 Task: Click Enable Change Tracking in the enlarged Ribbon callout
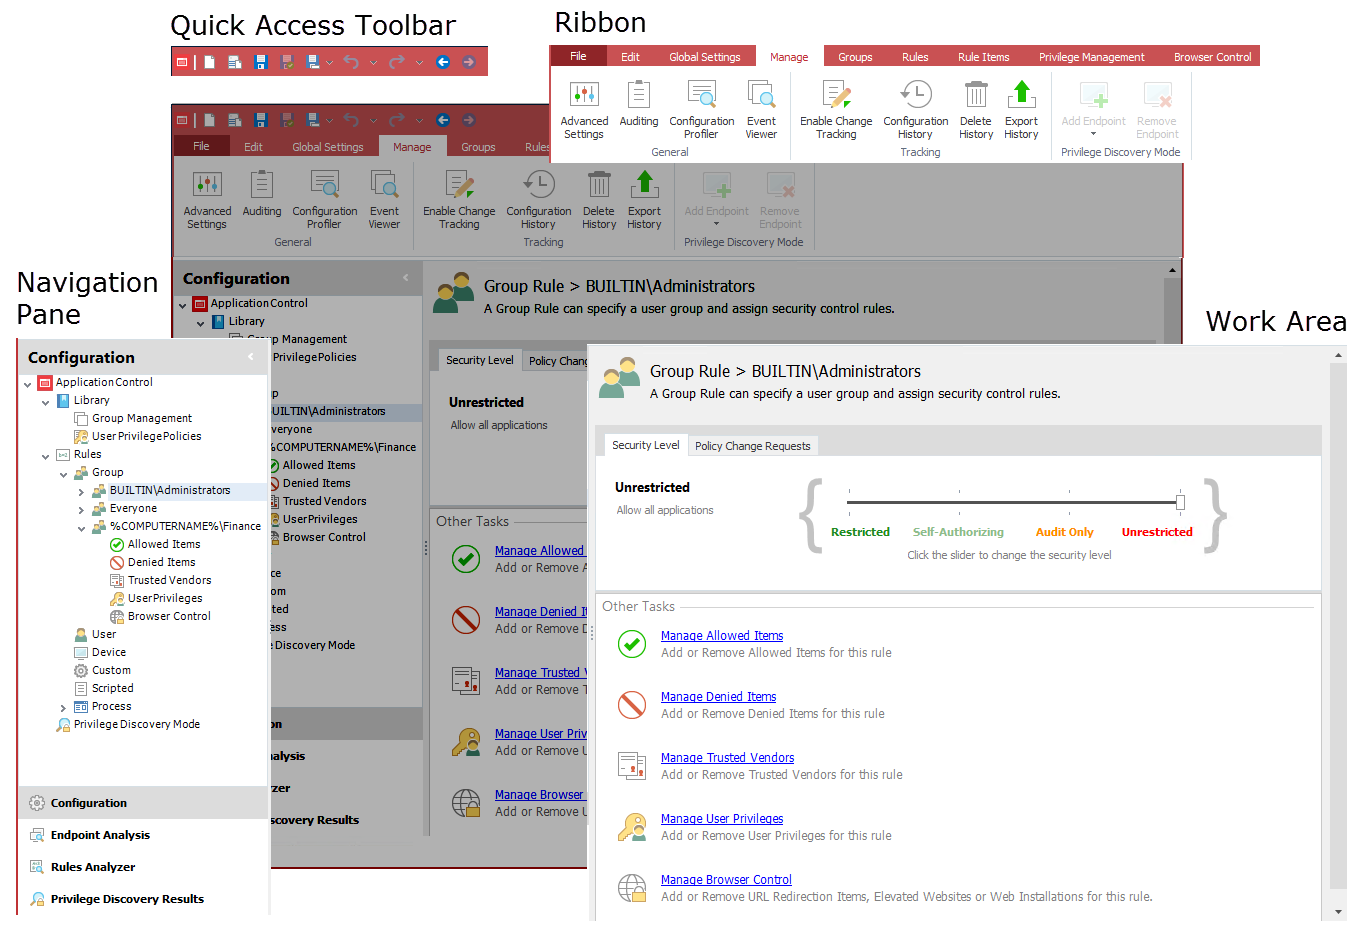836,110
